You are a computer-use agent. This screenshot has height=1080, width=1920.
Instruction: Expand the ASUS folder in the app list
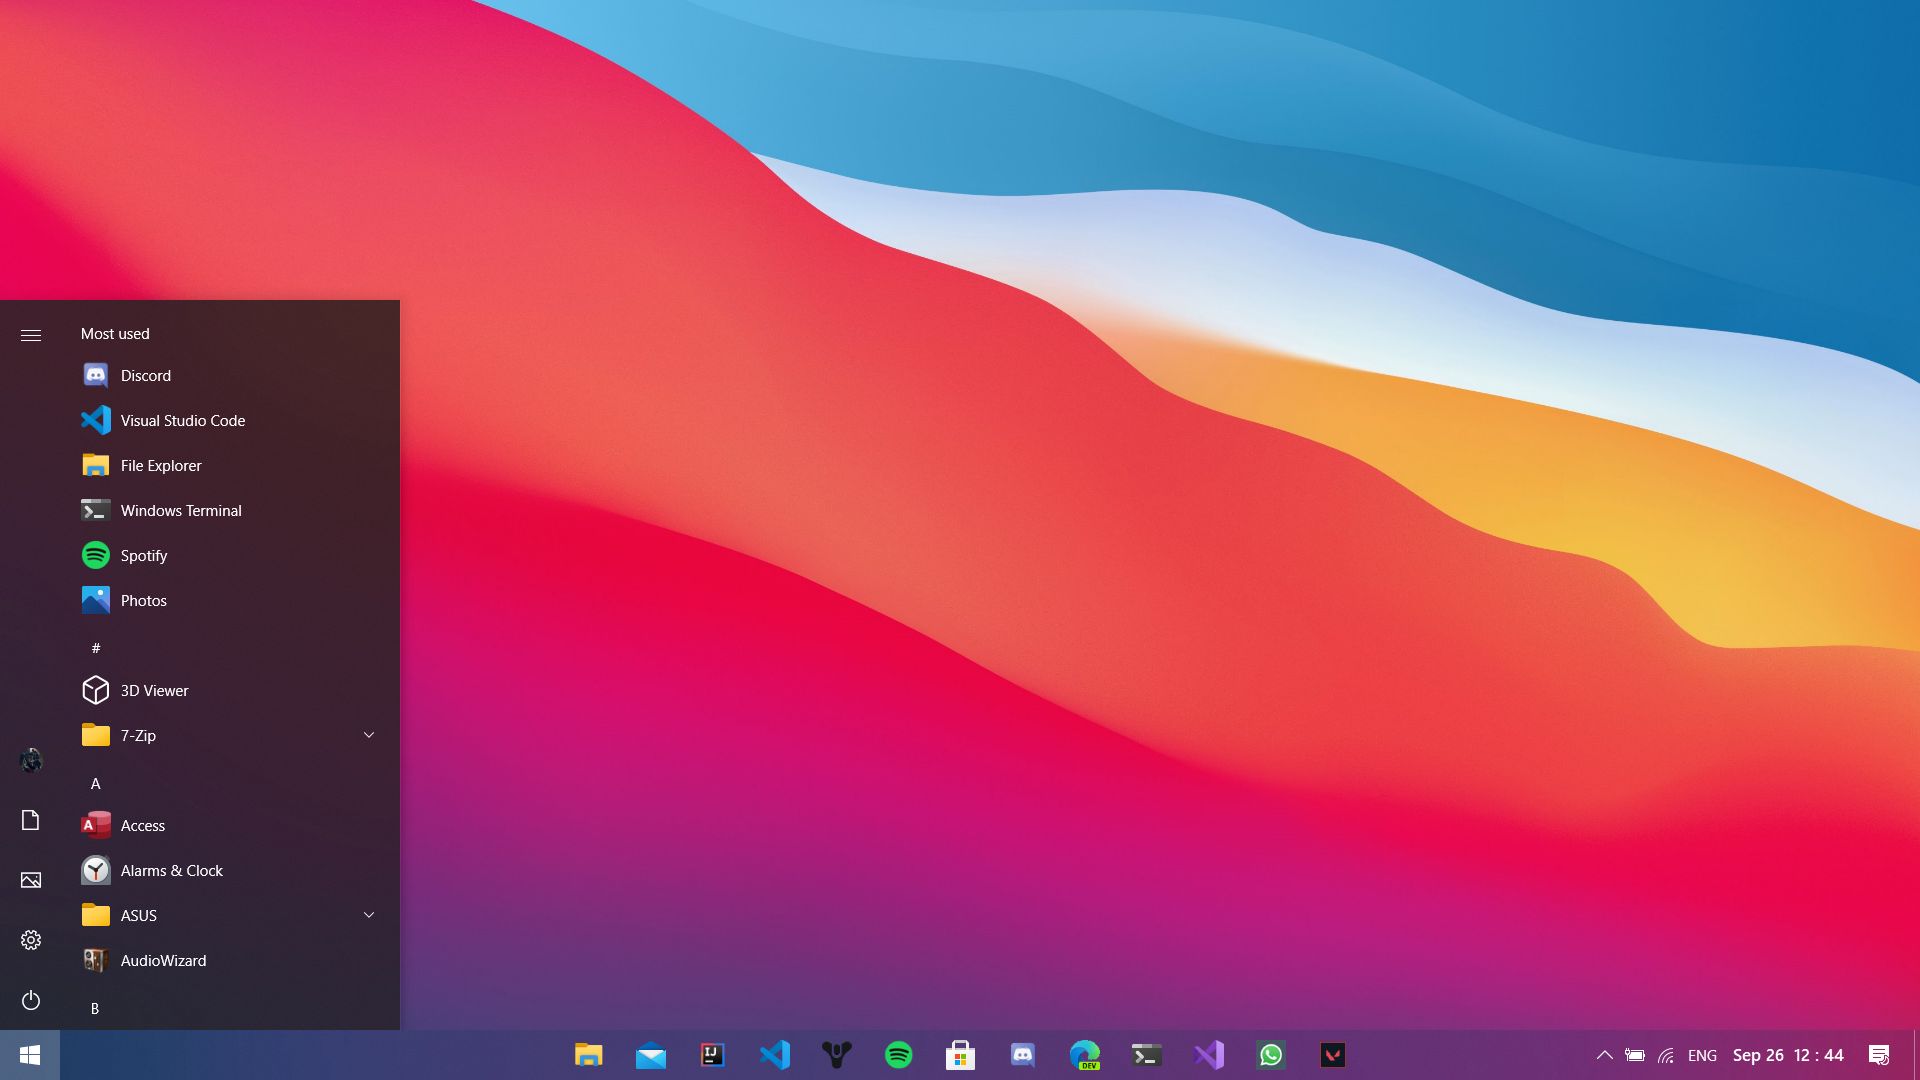(369, 915)
